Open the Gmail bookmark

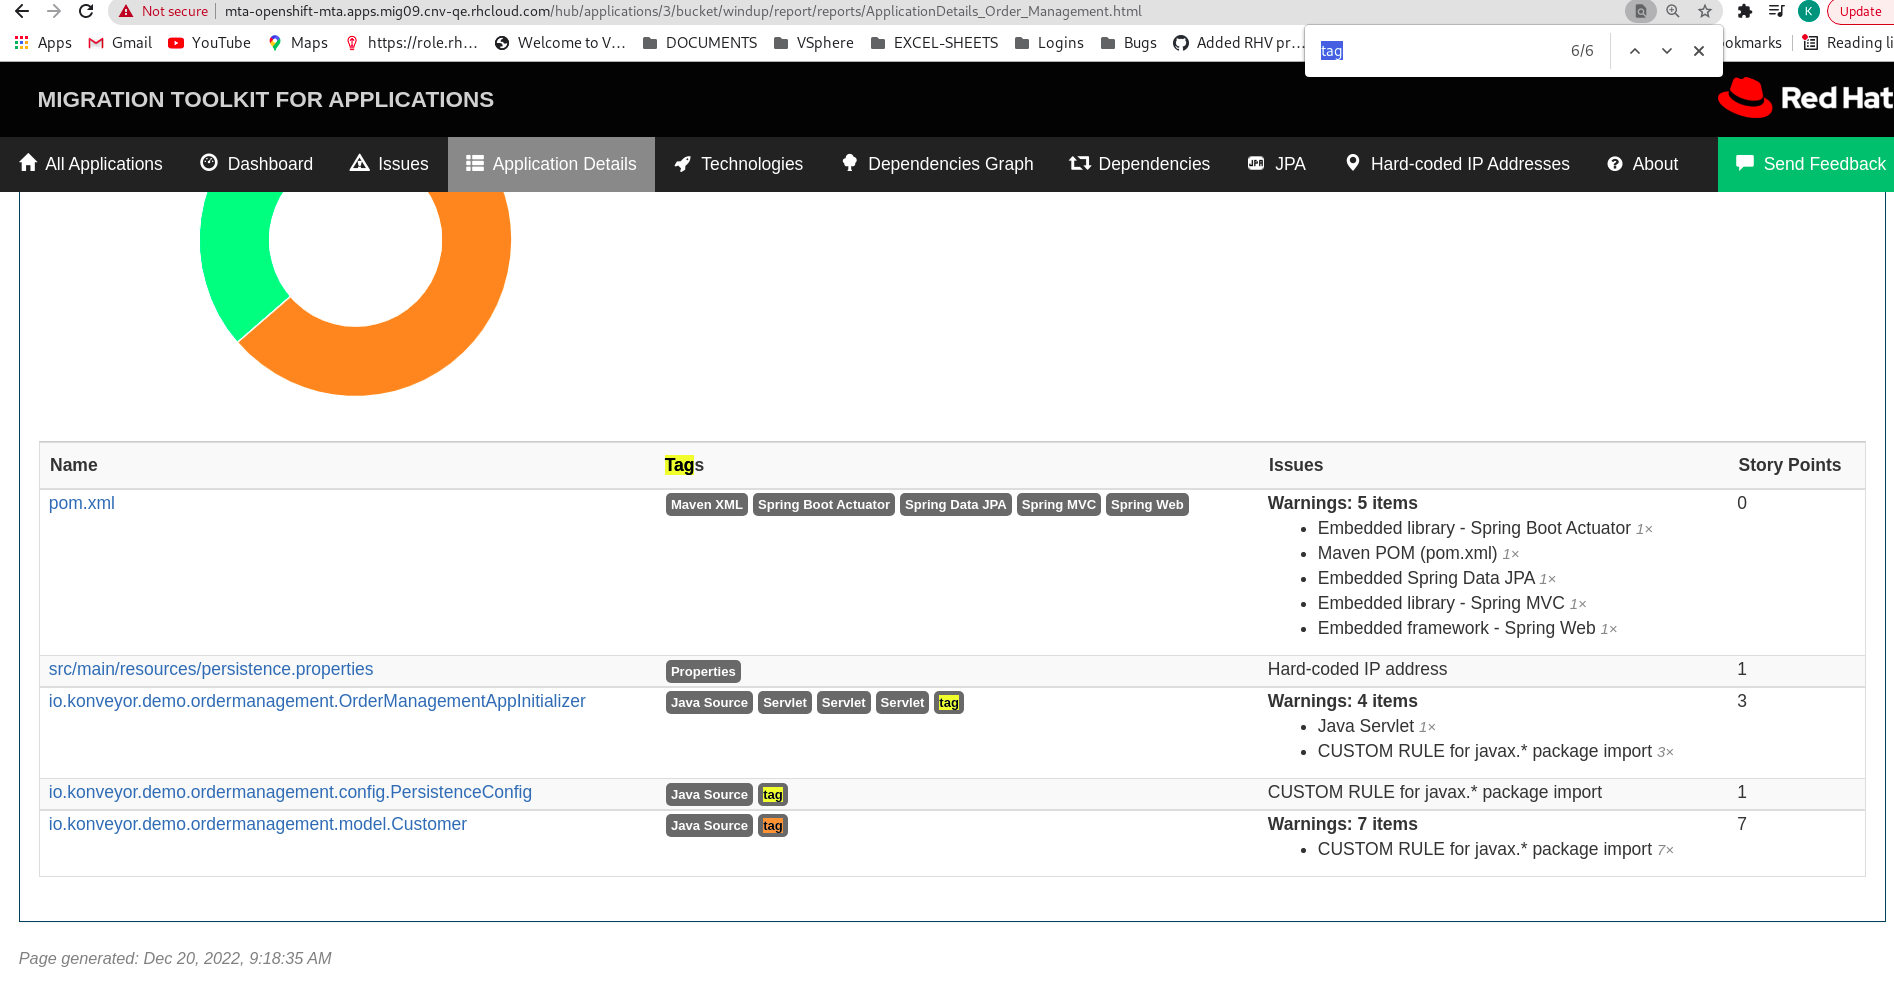pos(120,43)
